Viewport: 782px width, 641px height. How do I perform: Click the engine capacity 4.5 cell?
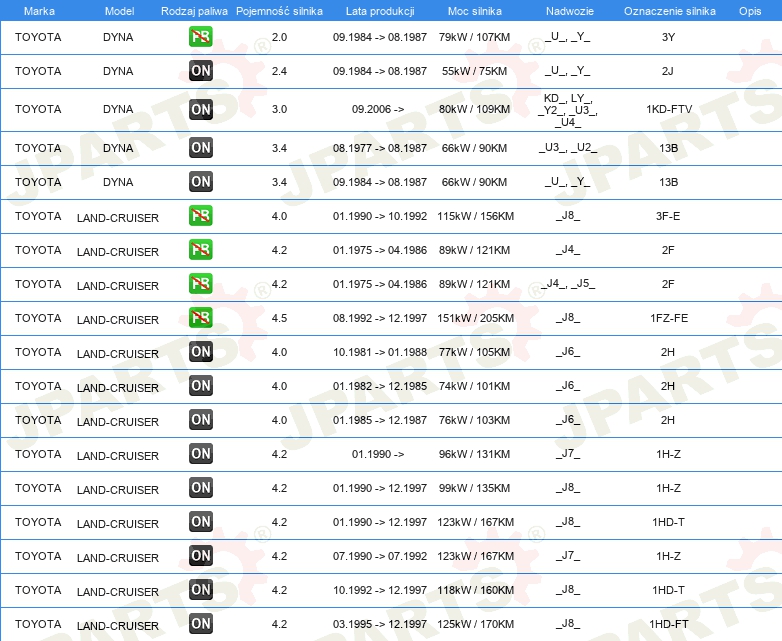pyautogui.click(x=279, y=318)
